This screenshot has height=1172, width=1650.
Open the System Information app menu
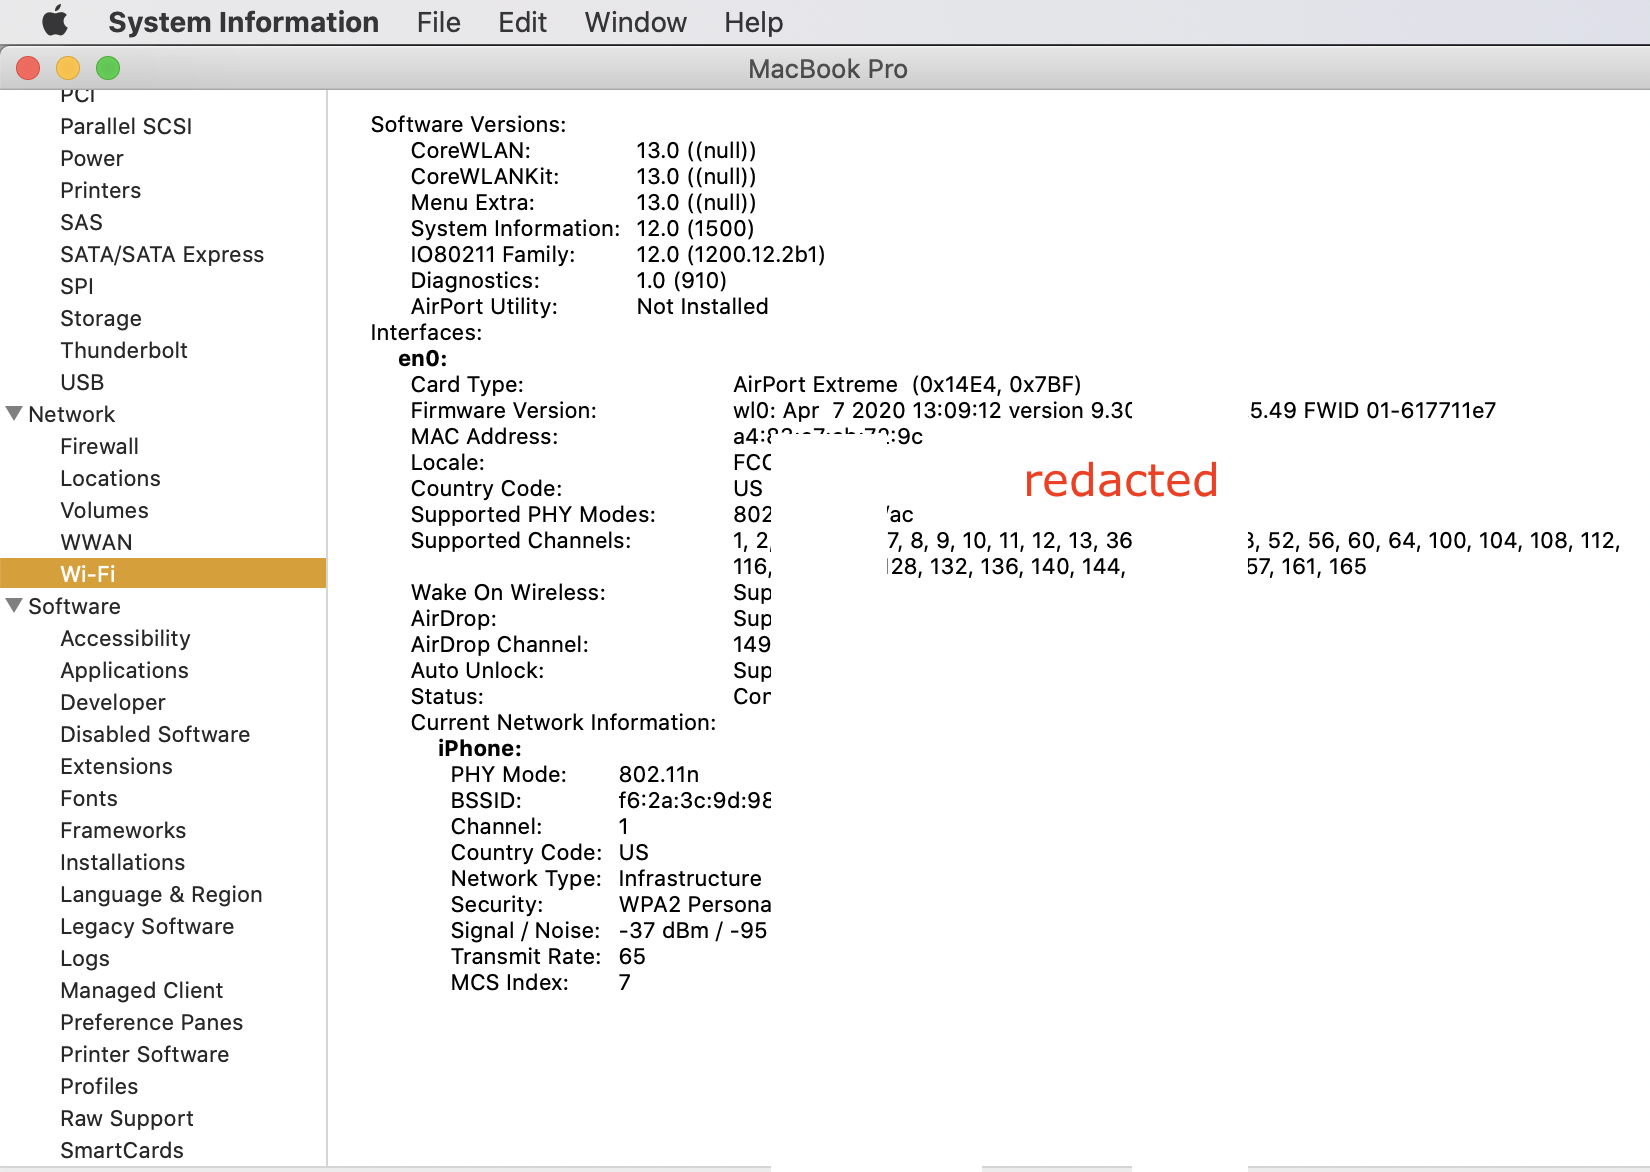coord(243,22)
